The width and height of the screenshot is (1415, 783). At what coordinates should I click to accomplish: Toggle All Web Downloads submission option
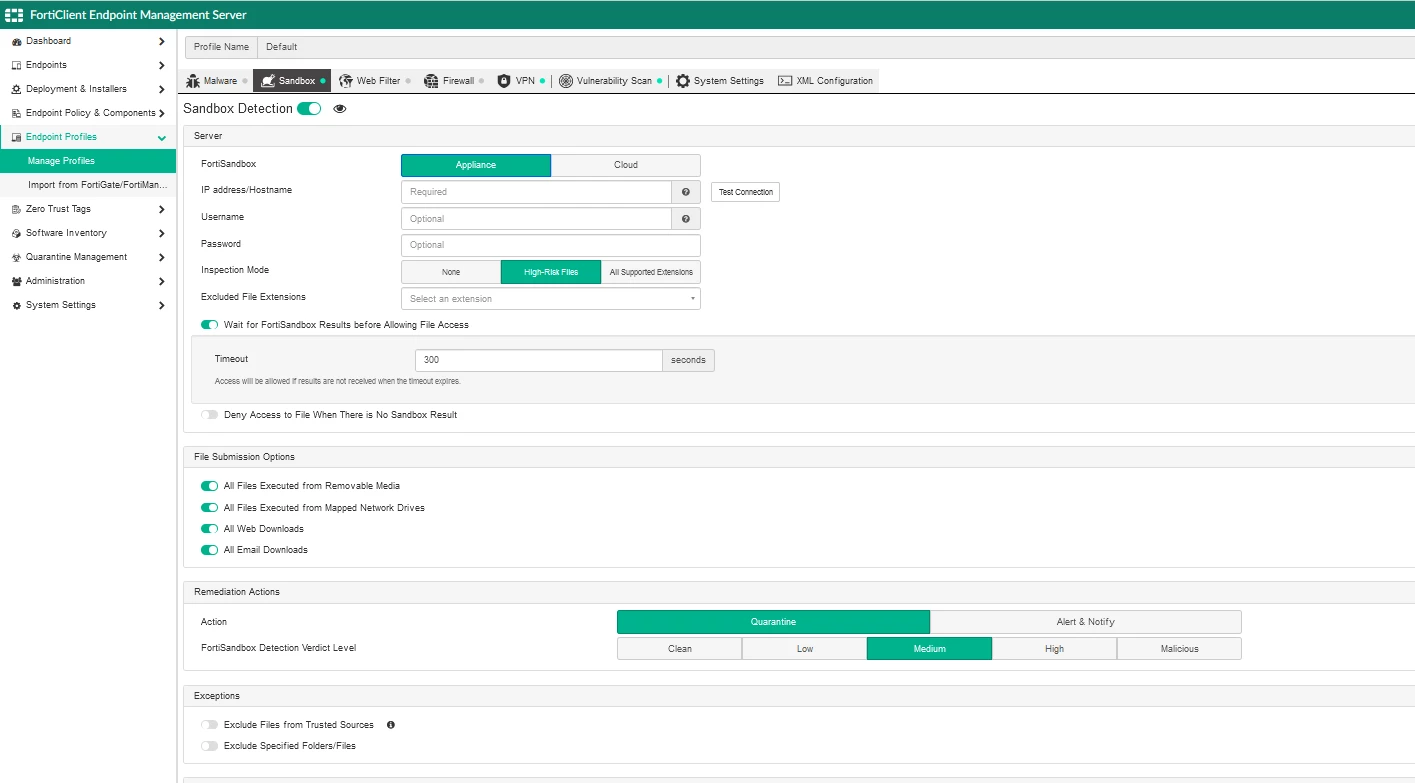[209, 529]
